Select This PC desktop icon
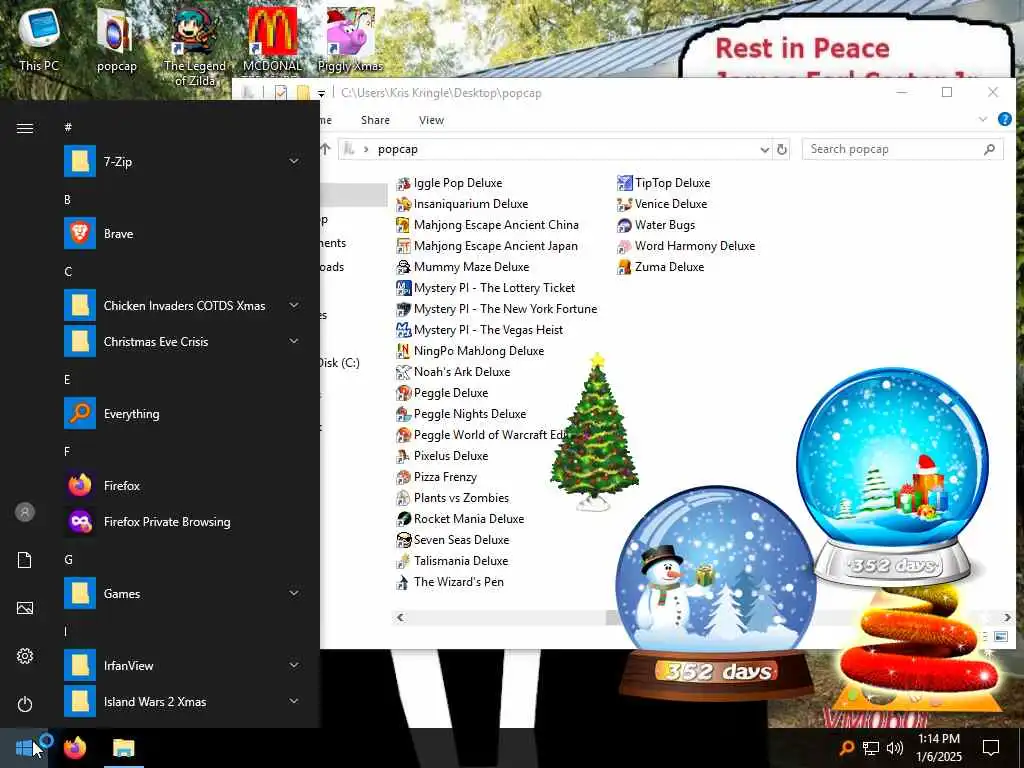Viewport: 1024px width, 768px height. 39,40
